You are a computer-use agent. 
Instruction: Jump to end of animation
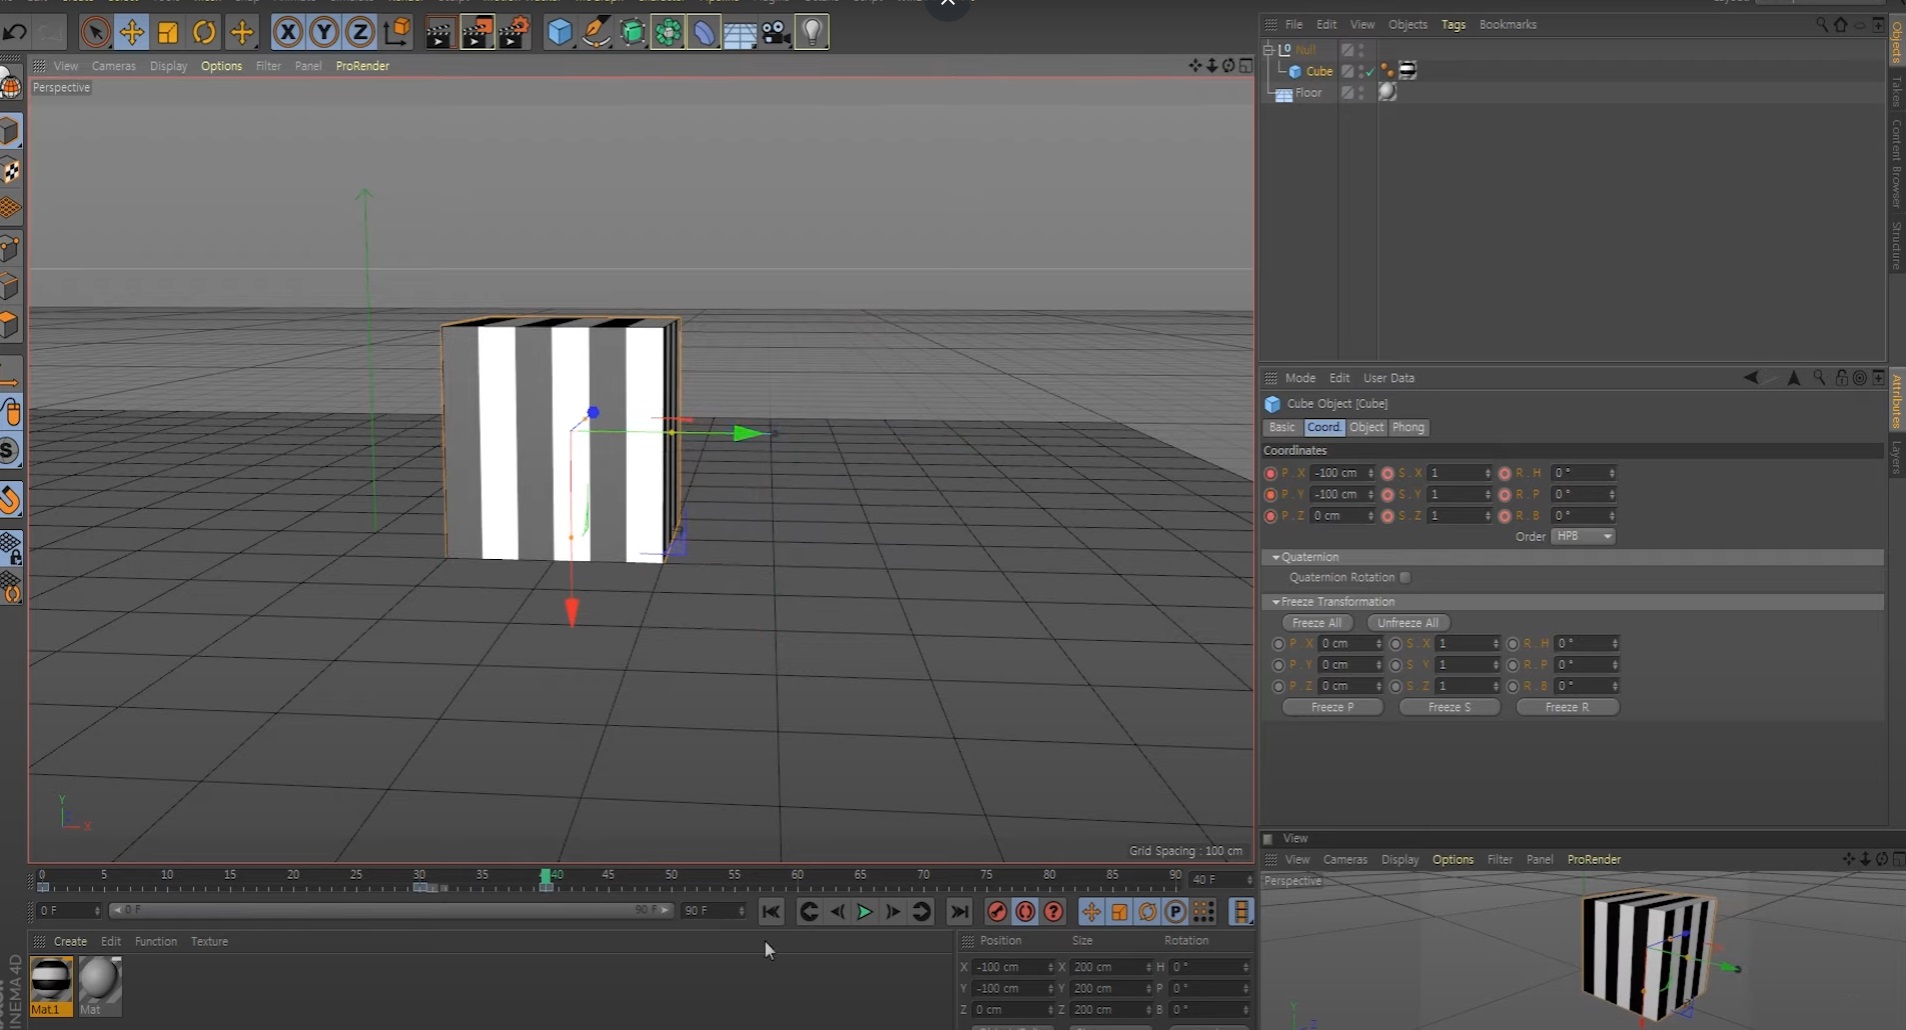click(959, 912)
